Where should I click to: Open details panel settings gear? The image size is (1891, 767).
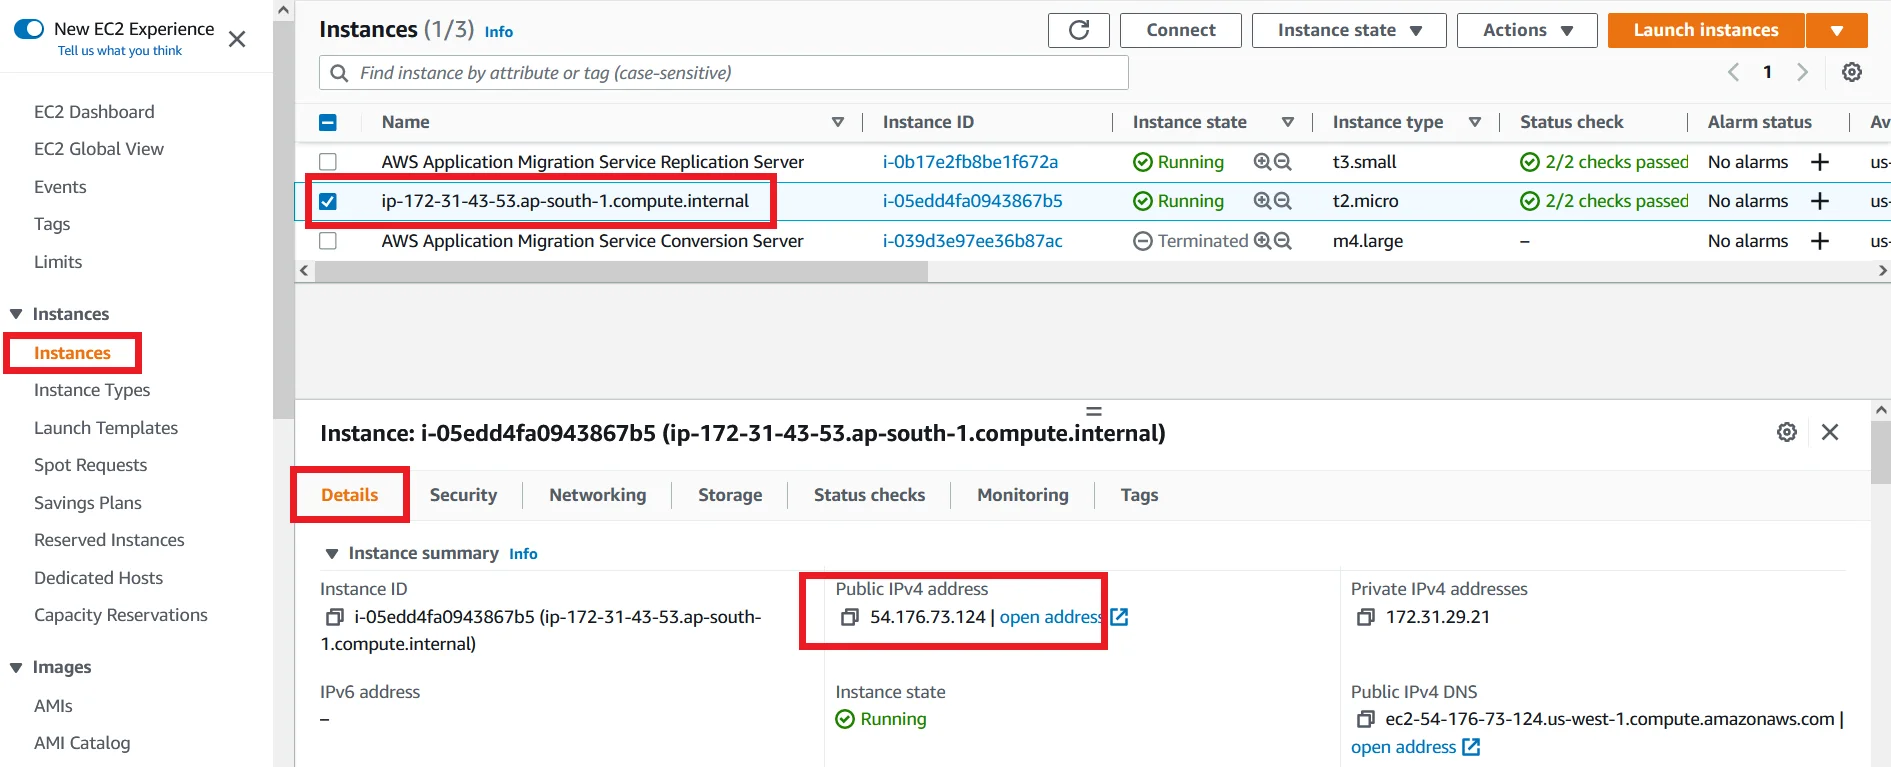pyautogui.click(x=1787, y=432)
